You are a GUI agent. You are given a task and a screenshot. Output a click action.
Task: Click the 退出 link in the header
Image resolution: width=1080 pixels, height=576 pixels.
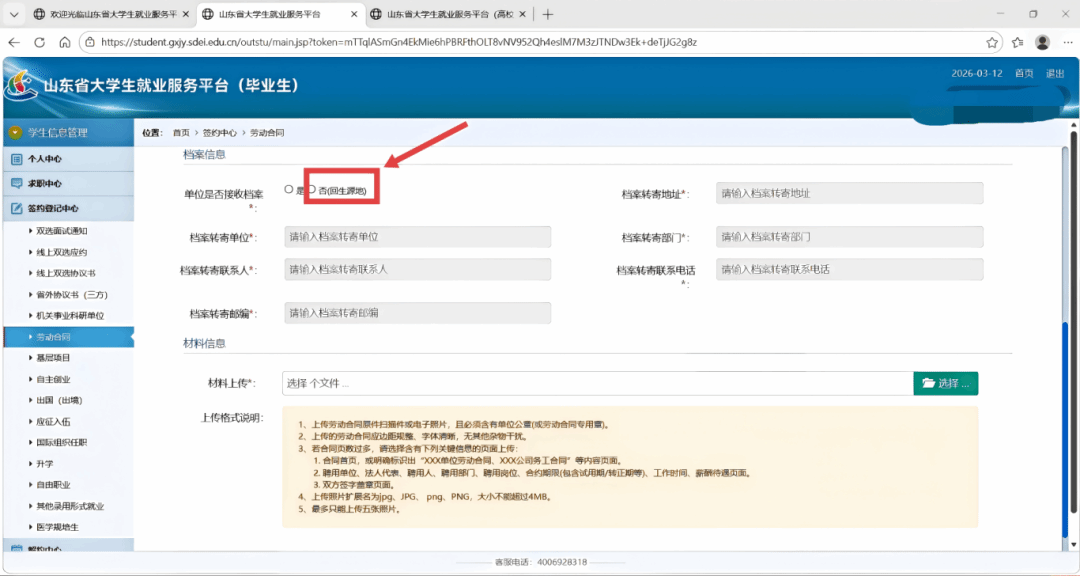[1054, 73]
